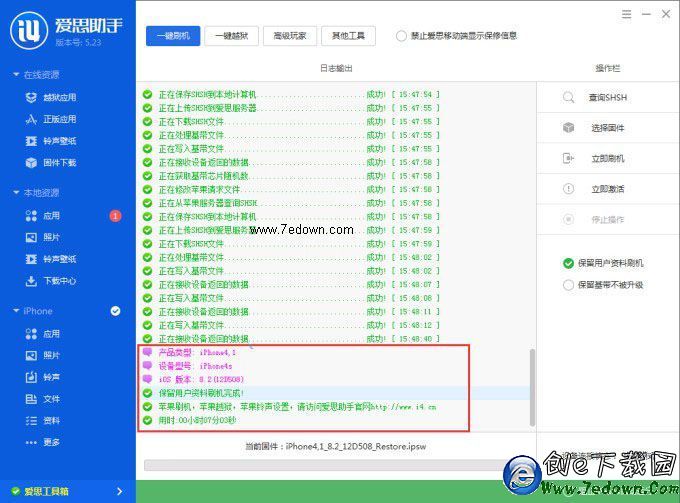Enable 保留基带不被升级 option

568,285
